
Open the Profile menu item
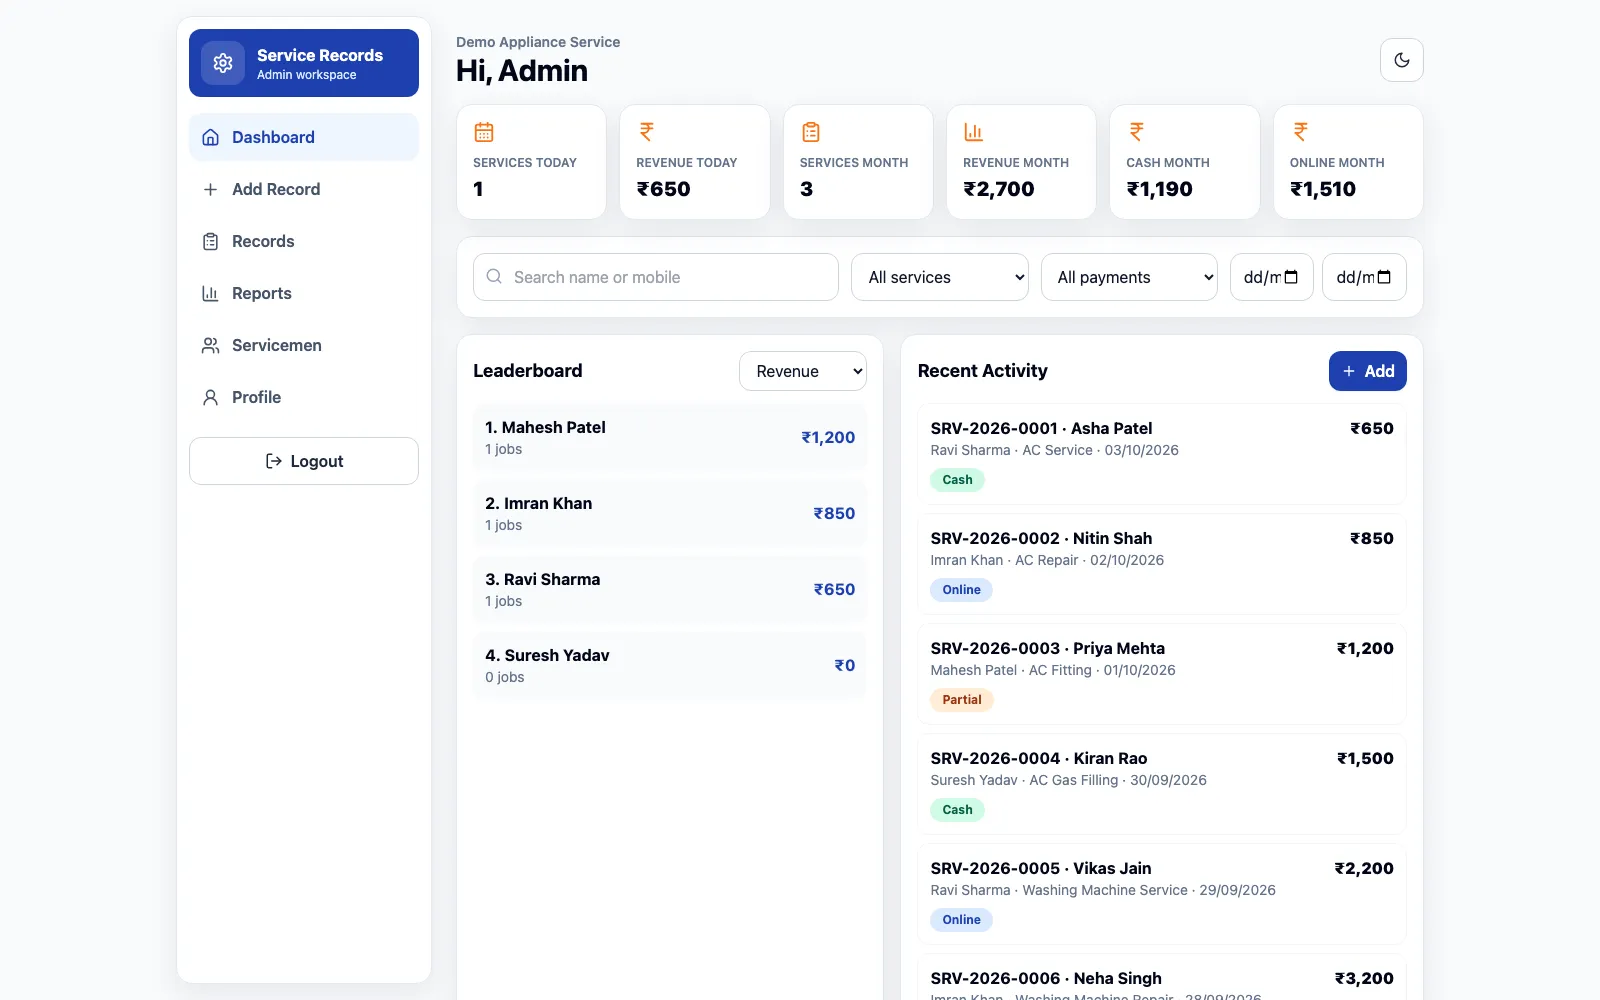click(x=304, y=397)
